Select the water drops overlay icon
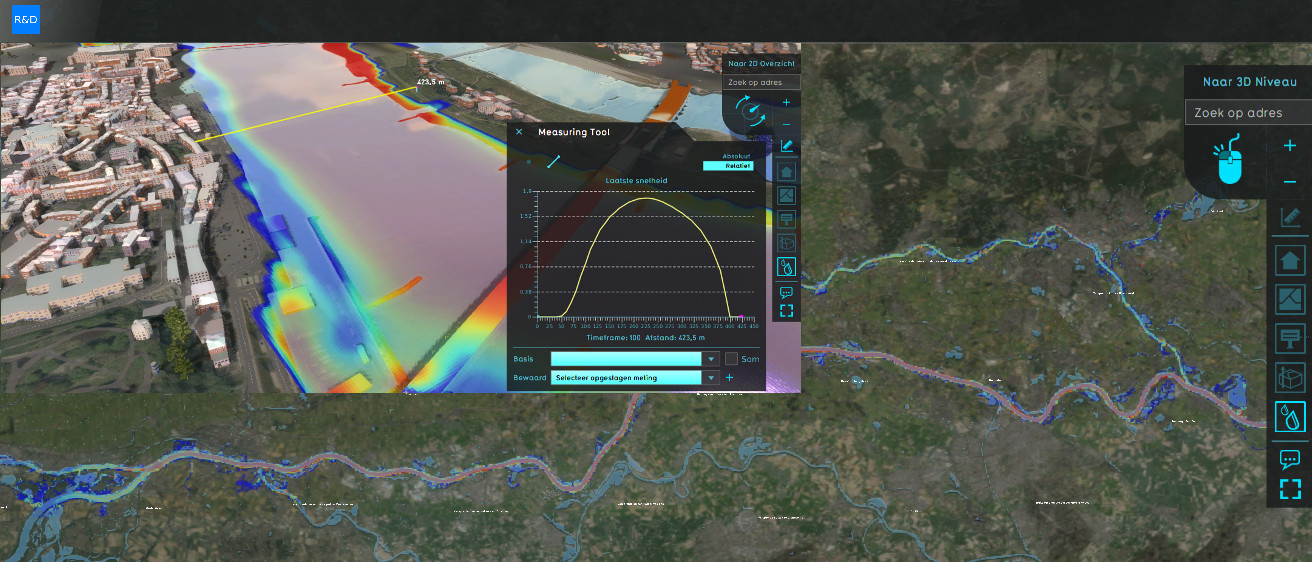The image size is (1312, 562). (x=1290, y=416)
